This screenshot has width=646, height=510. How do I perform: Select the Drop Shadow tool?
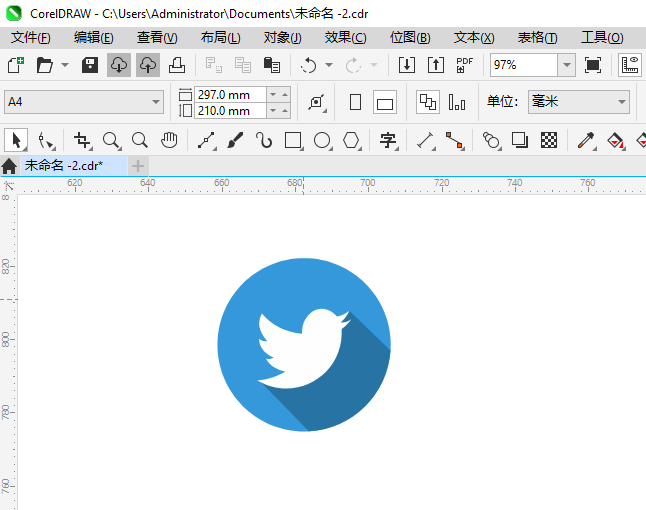click(520, 140)
